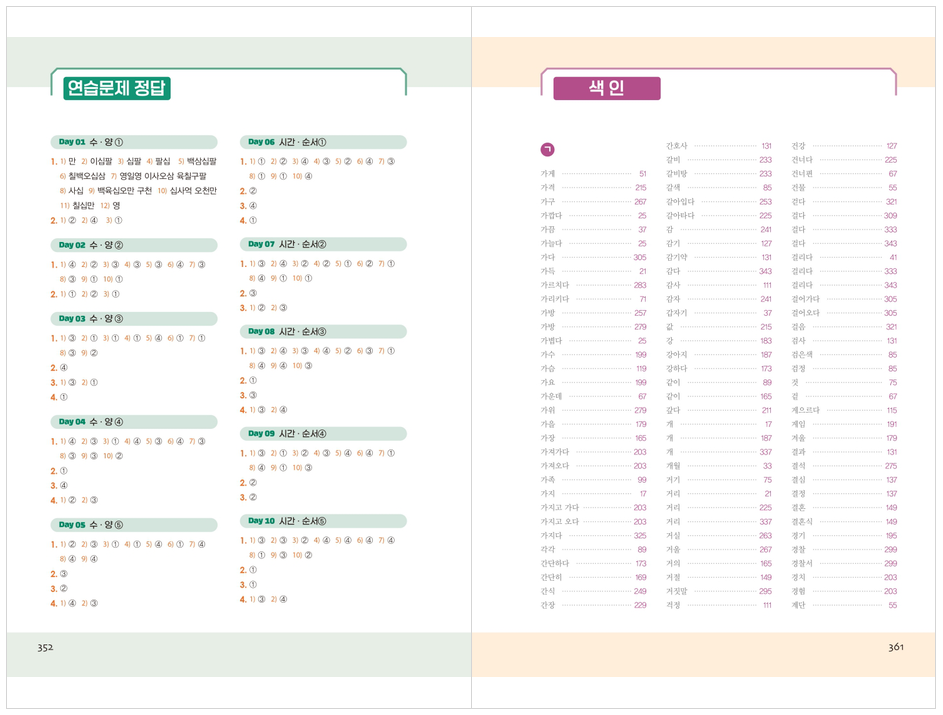Click the index entry 걸어가다
This screenshot has height=715, width=943.
[844, 299]
